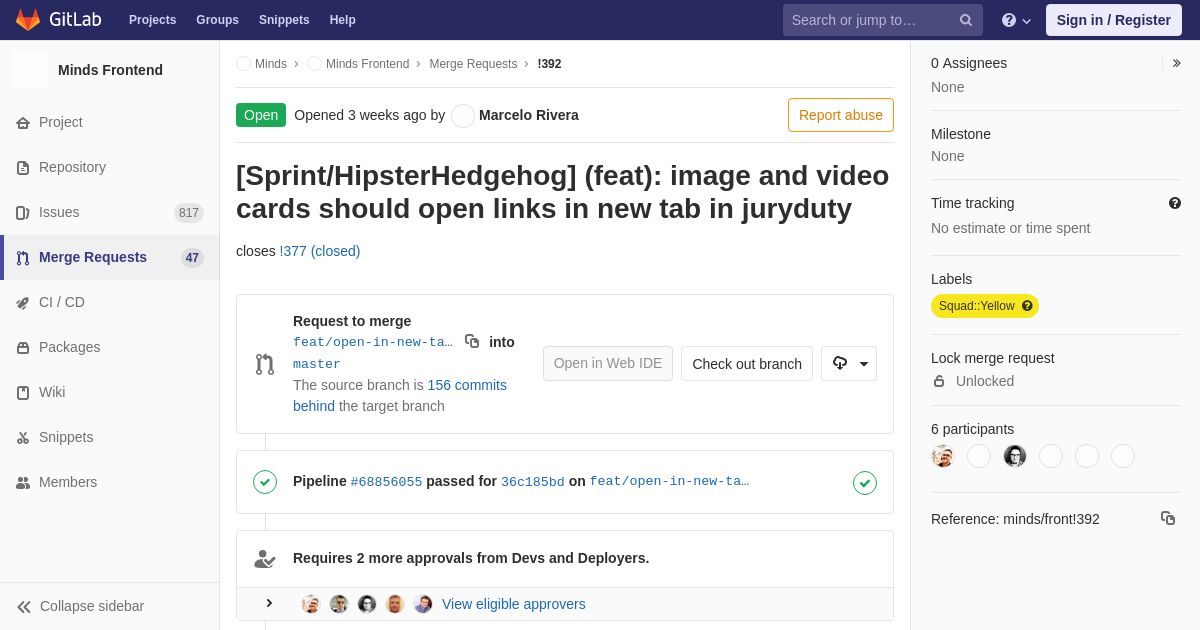Click Sign in / Register button

coord(1114,20)
